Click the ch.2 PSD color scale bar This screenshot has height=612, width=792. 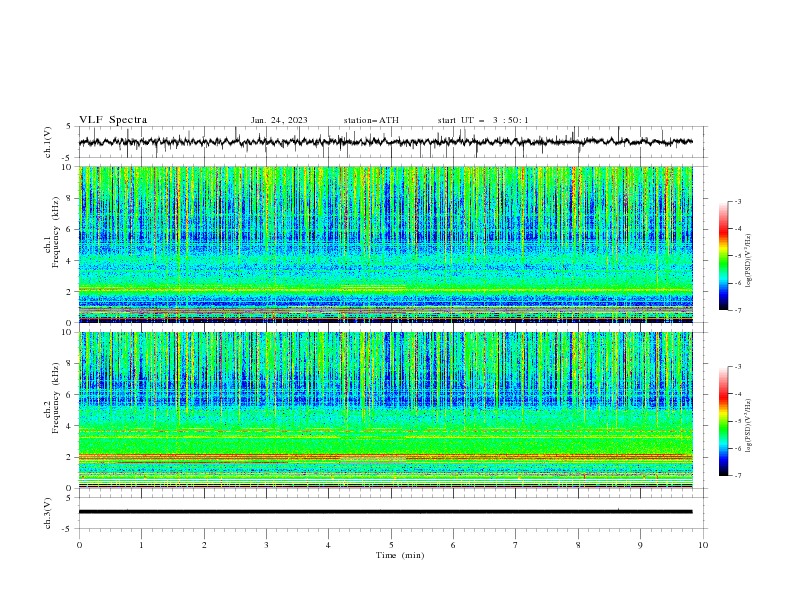(x=723, y=421)
